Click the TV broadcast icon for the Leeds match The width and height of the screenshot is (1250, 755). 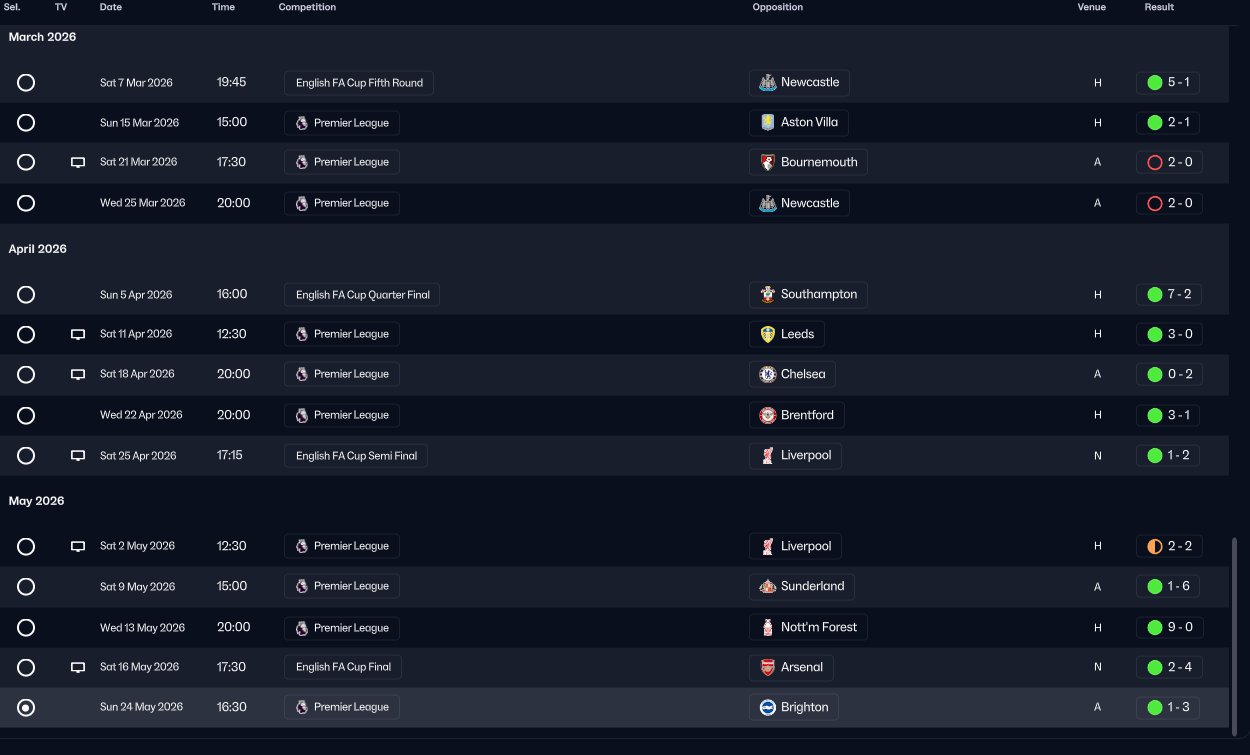(x=78, y=335)
